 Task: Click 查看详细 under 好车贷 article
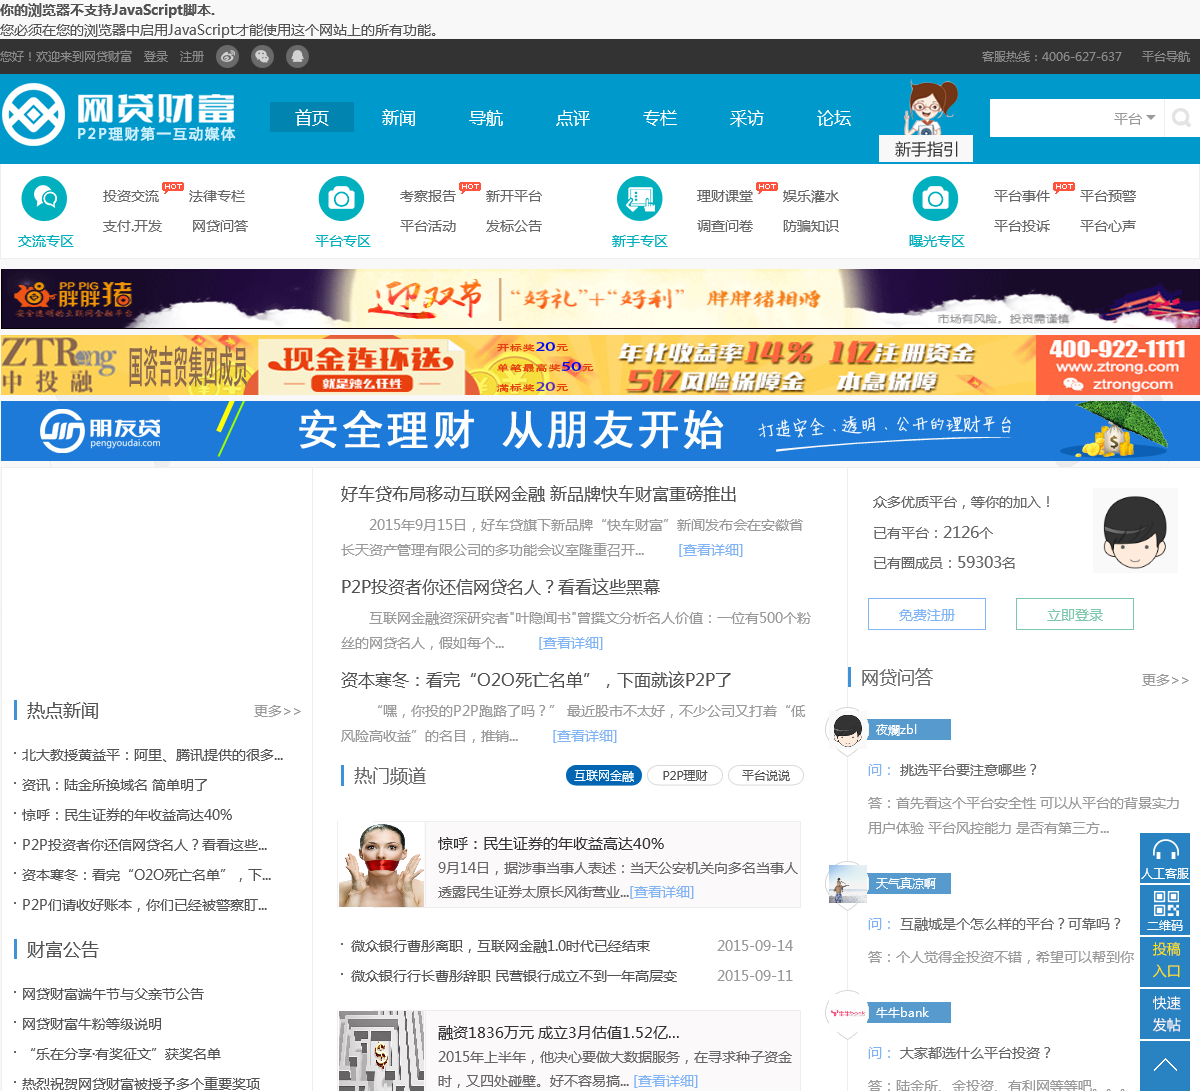click(711, 550)
